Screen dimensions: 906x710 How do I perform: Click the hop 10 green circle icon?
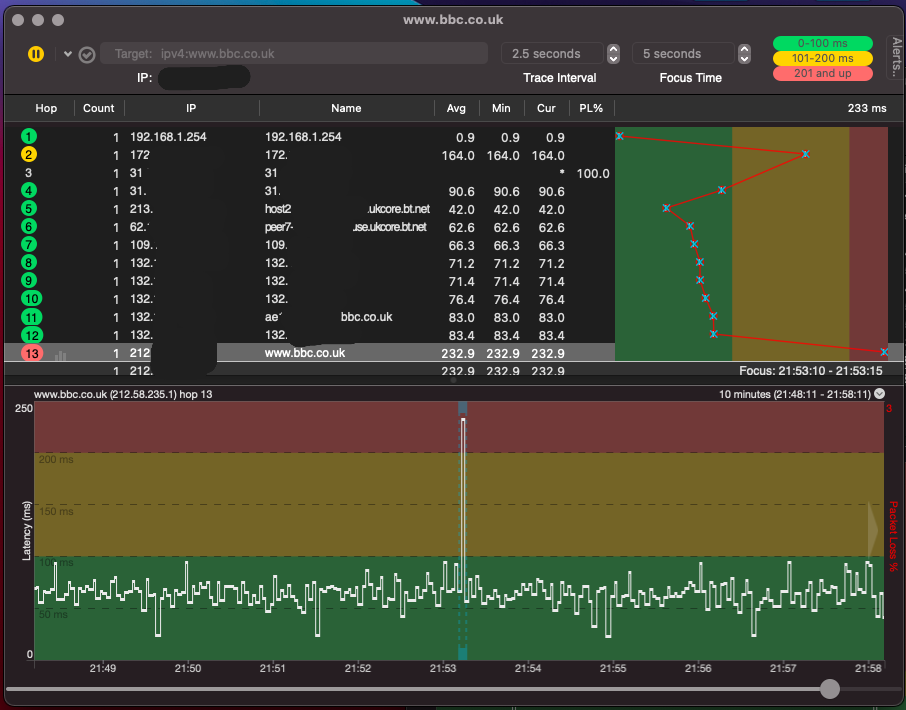31,299
